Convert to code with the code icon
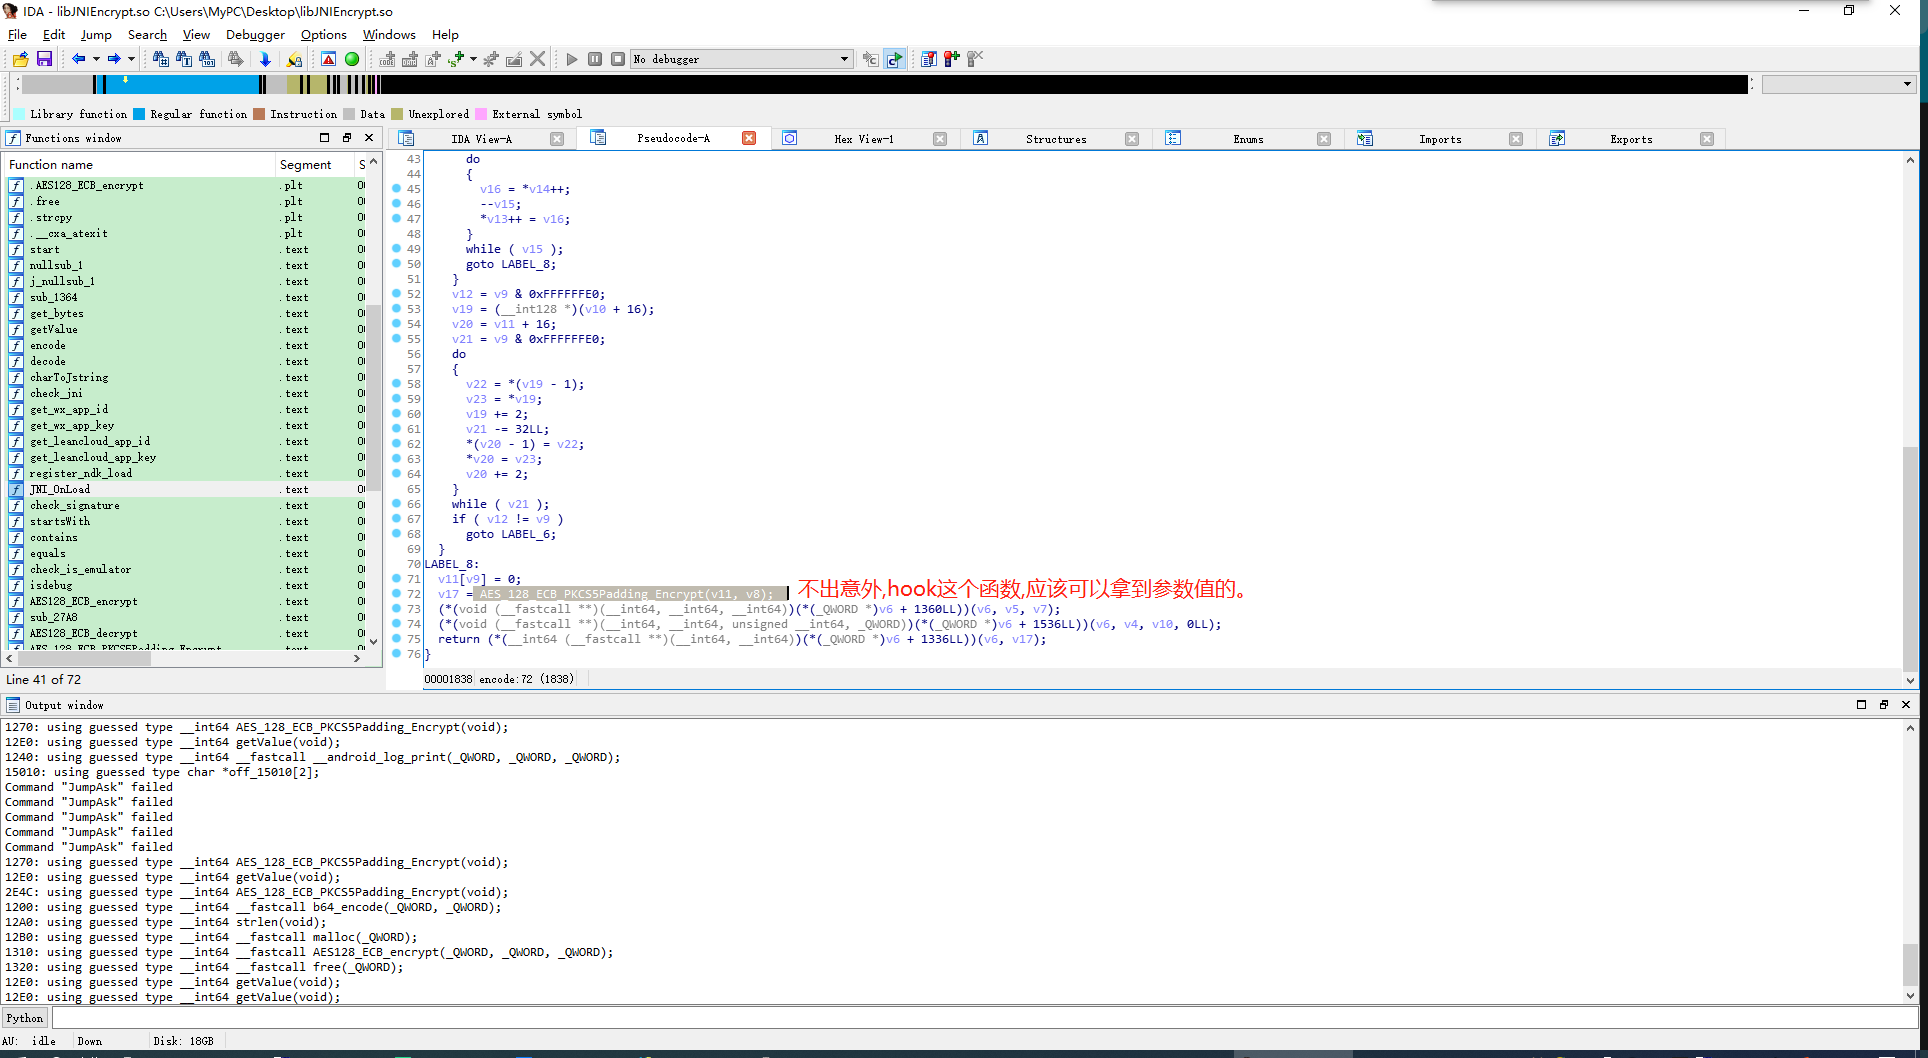 point(387,59)
